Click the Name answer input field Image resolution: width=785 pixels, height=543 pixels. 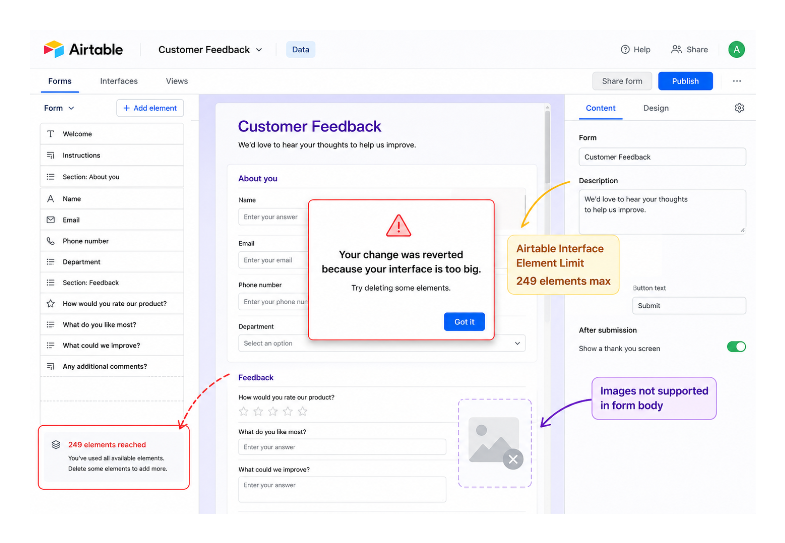click(273, 217)
